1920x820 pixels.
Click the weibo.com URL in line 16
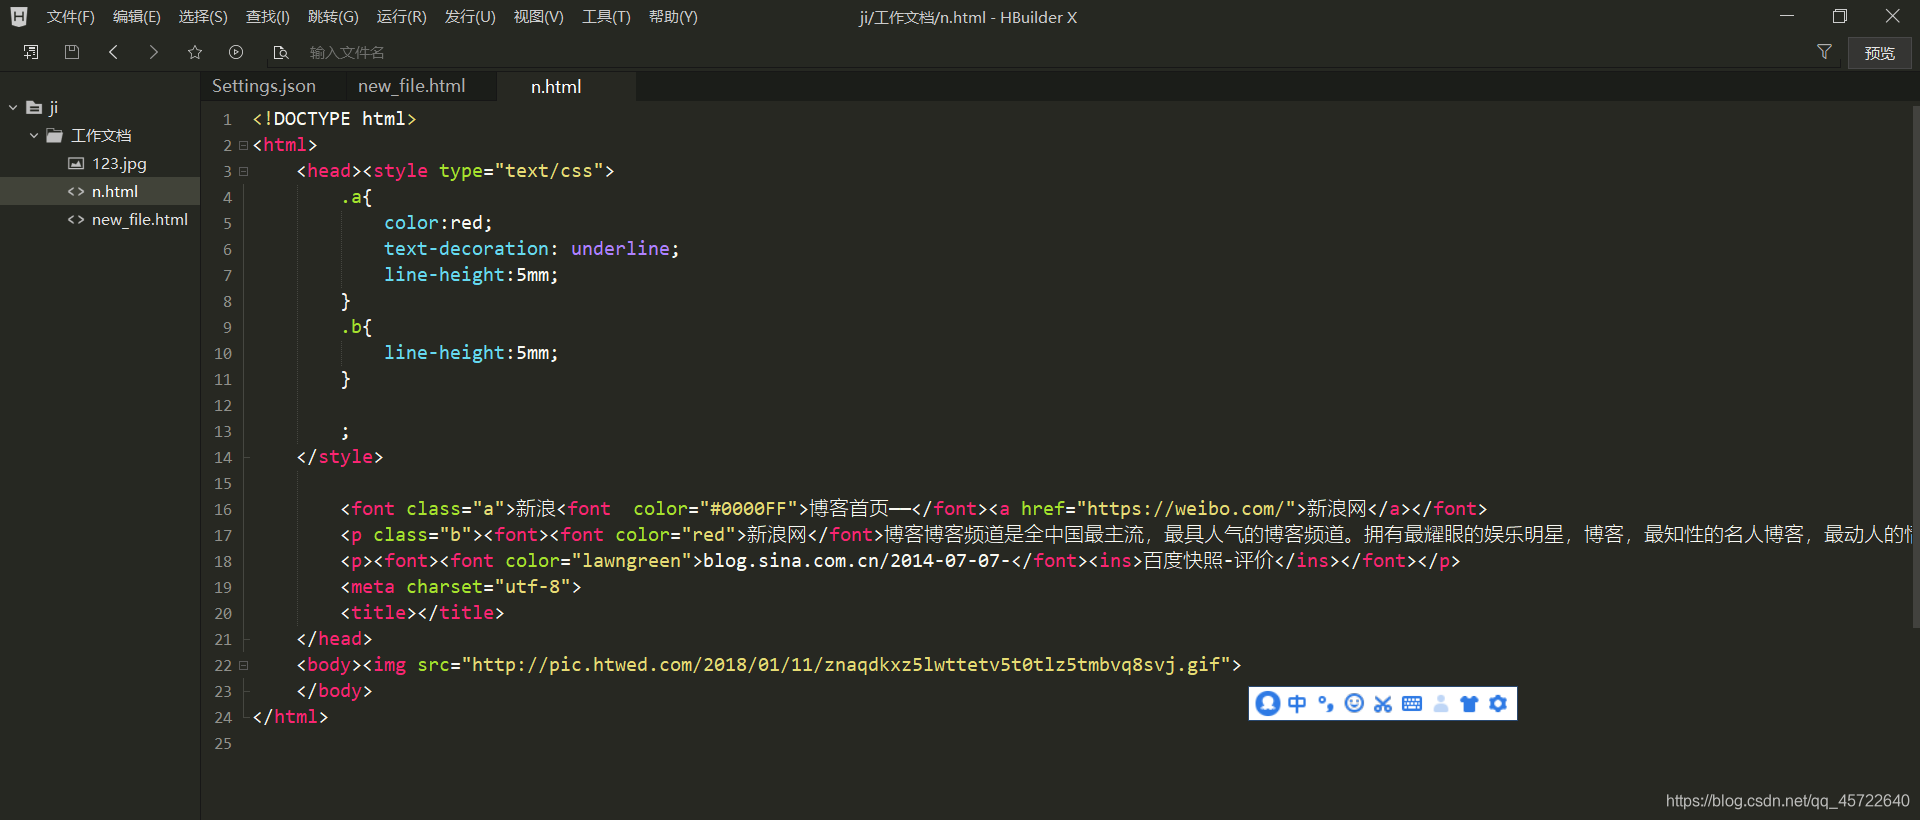point(1192,509)
